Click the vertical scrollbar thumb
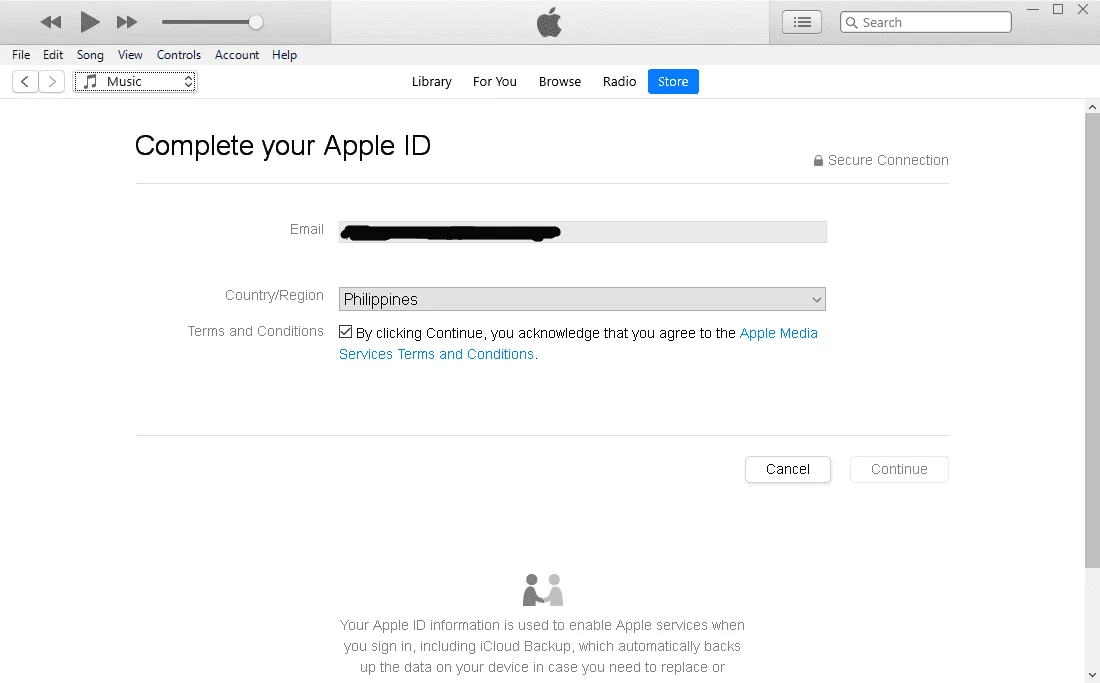The width and height of the screenshot is (1100, 683). coord(1092,340)
